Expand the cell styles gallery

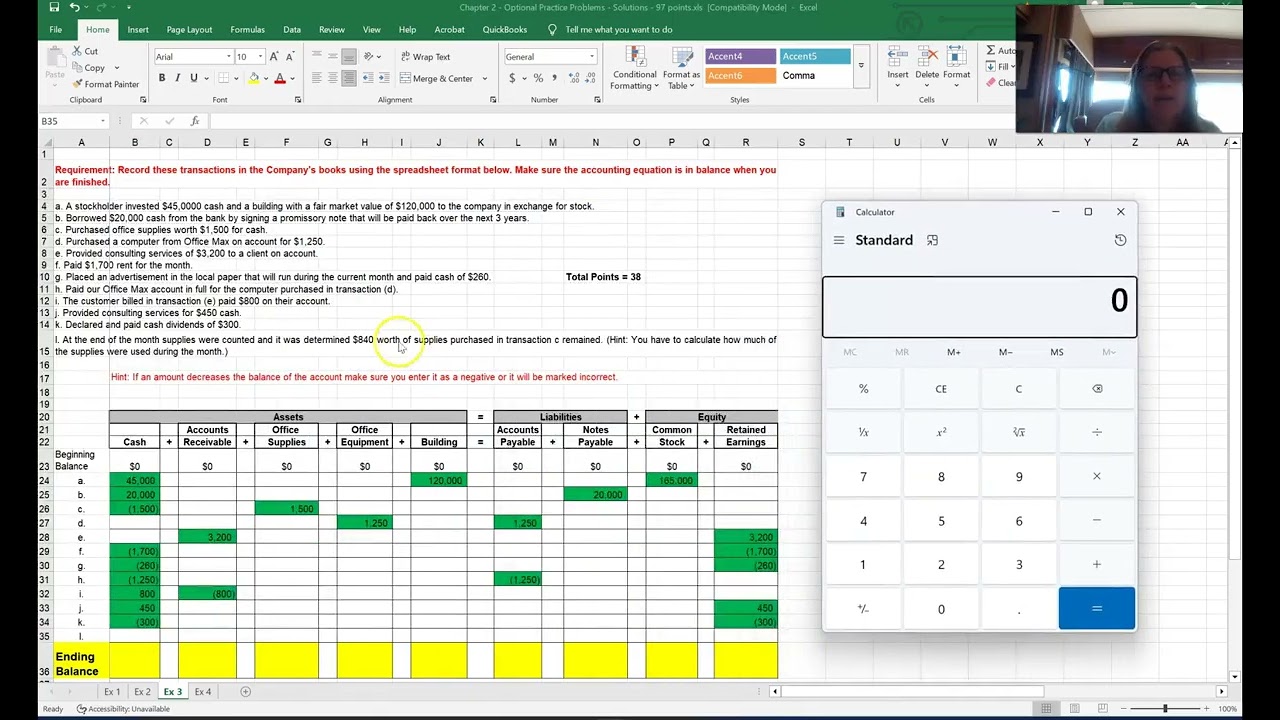click(x=861, y=66)
